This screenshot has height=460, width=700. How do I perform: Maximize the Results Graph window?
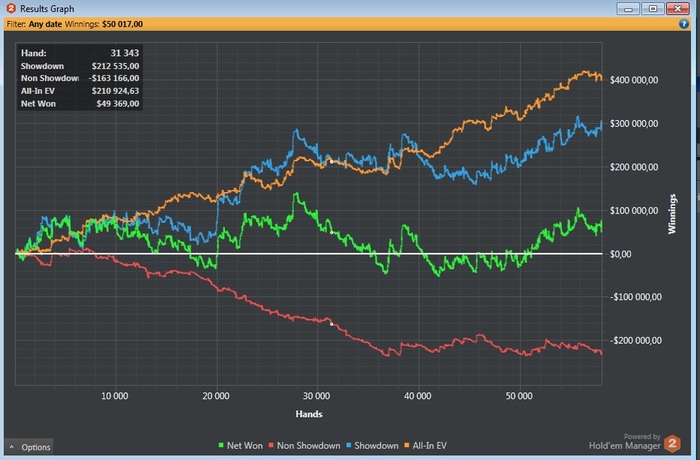point(653,8)
